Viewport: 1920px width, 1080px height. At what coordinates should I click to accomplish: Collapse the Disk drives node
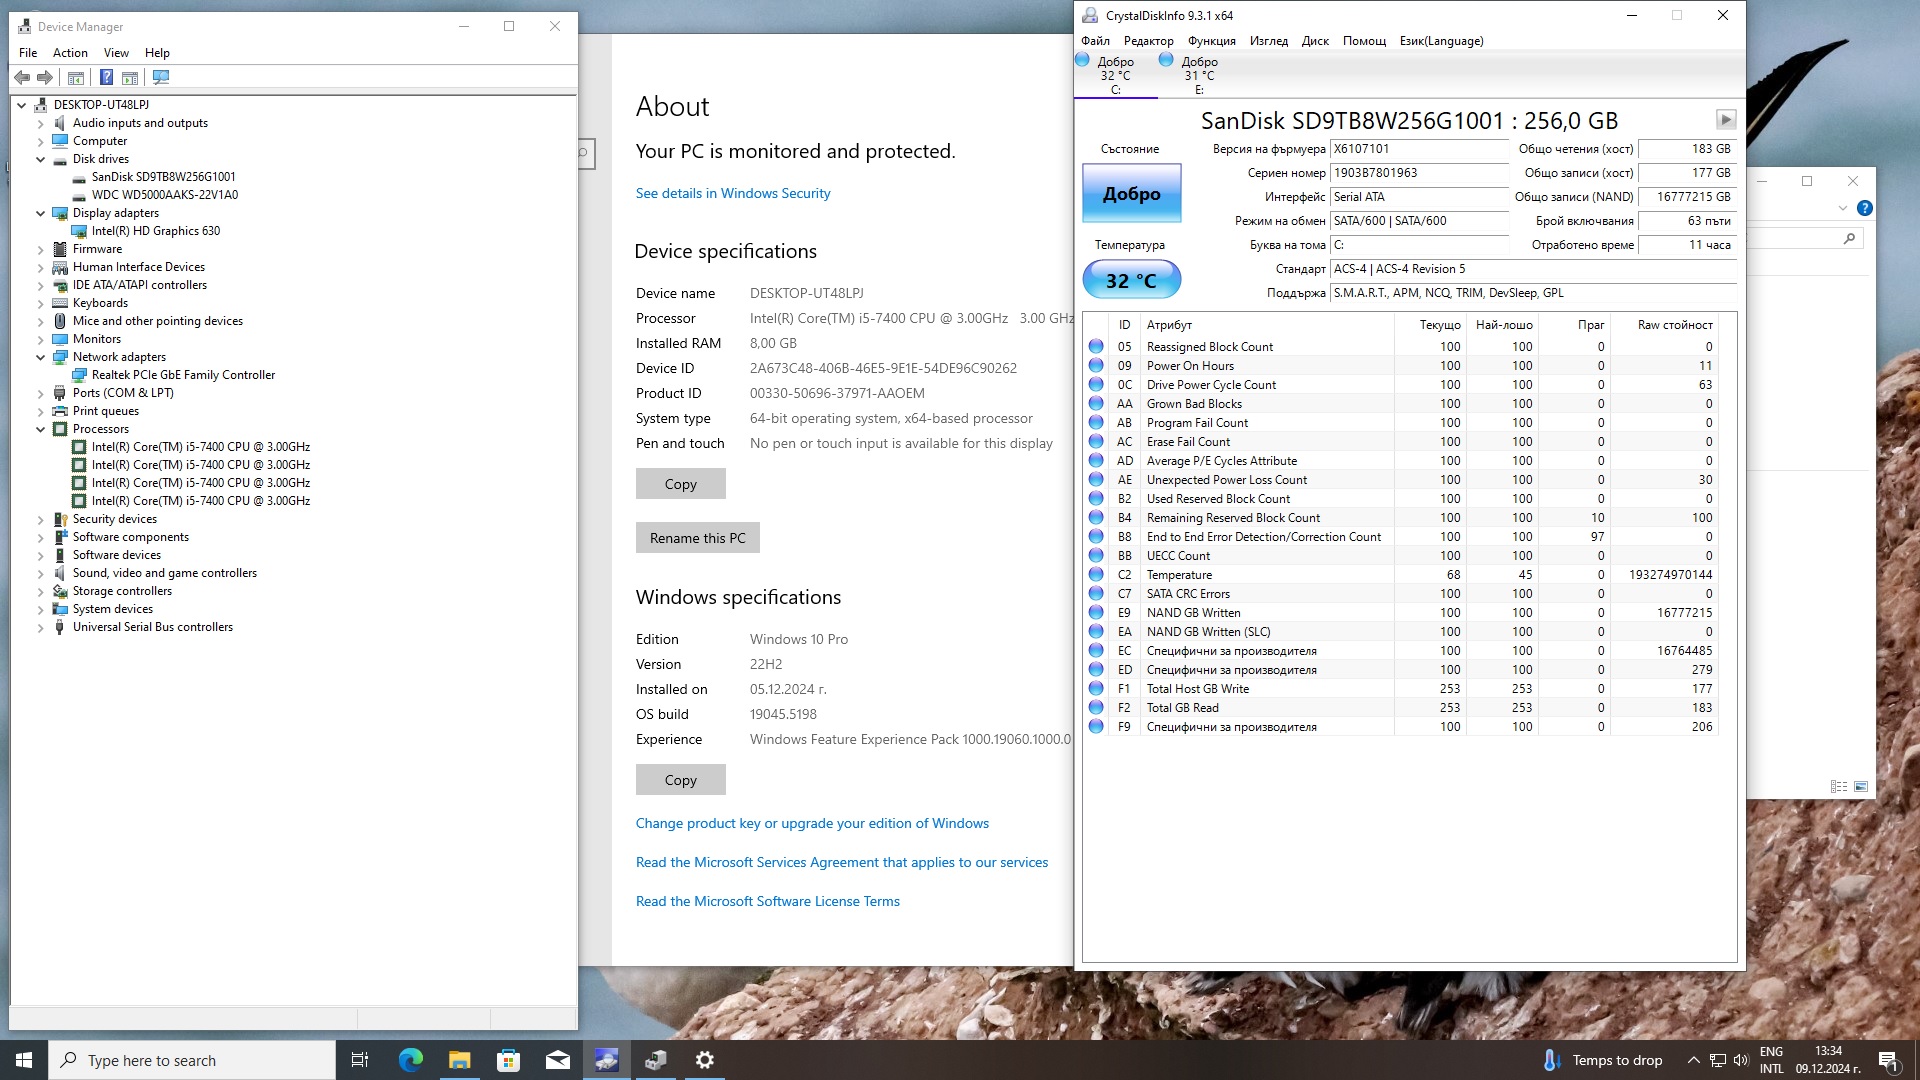click(41, 159)
